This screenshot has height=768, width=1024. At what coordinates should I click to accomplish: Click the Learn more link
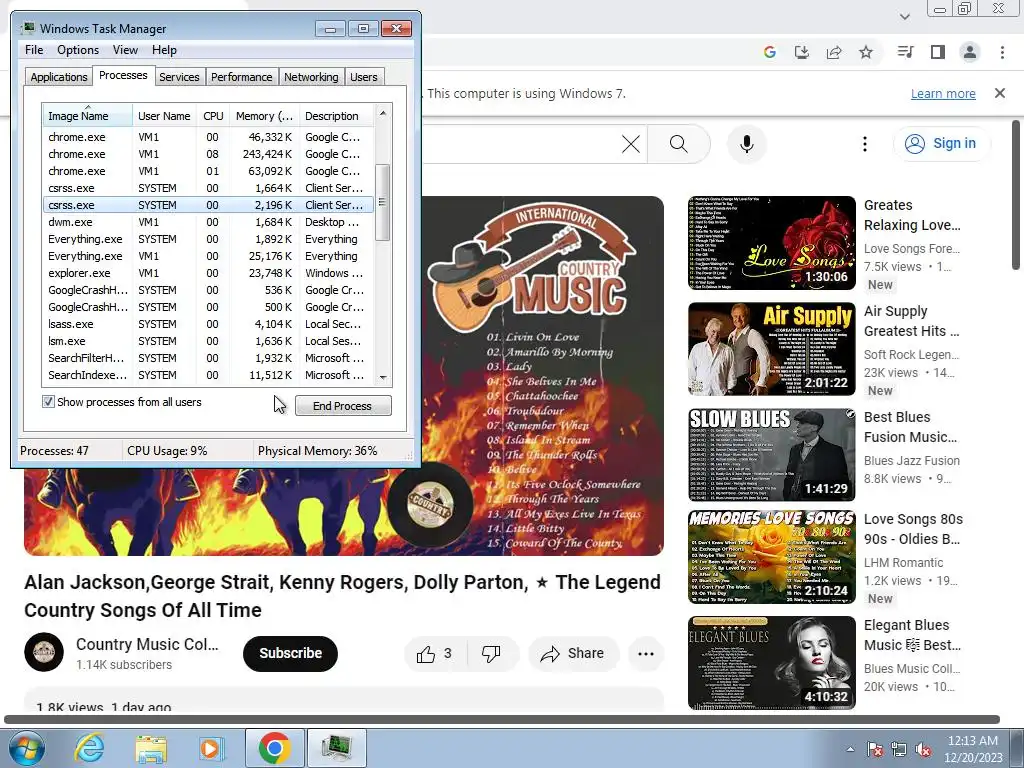943,93
